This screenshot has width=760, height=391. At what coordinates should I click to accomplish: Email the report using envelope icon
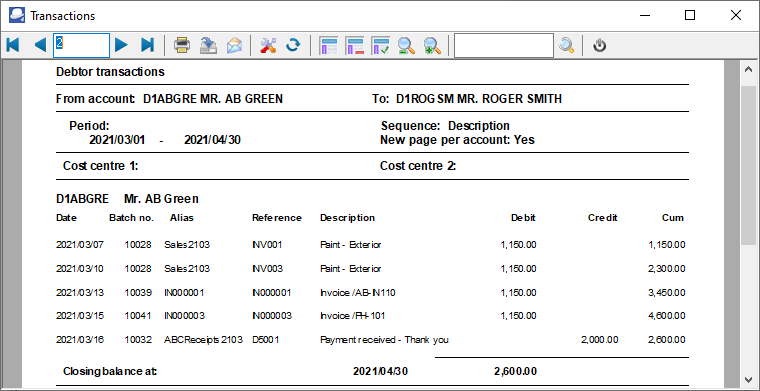click(235, 46)
